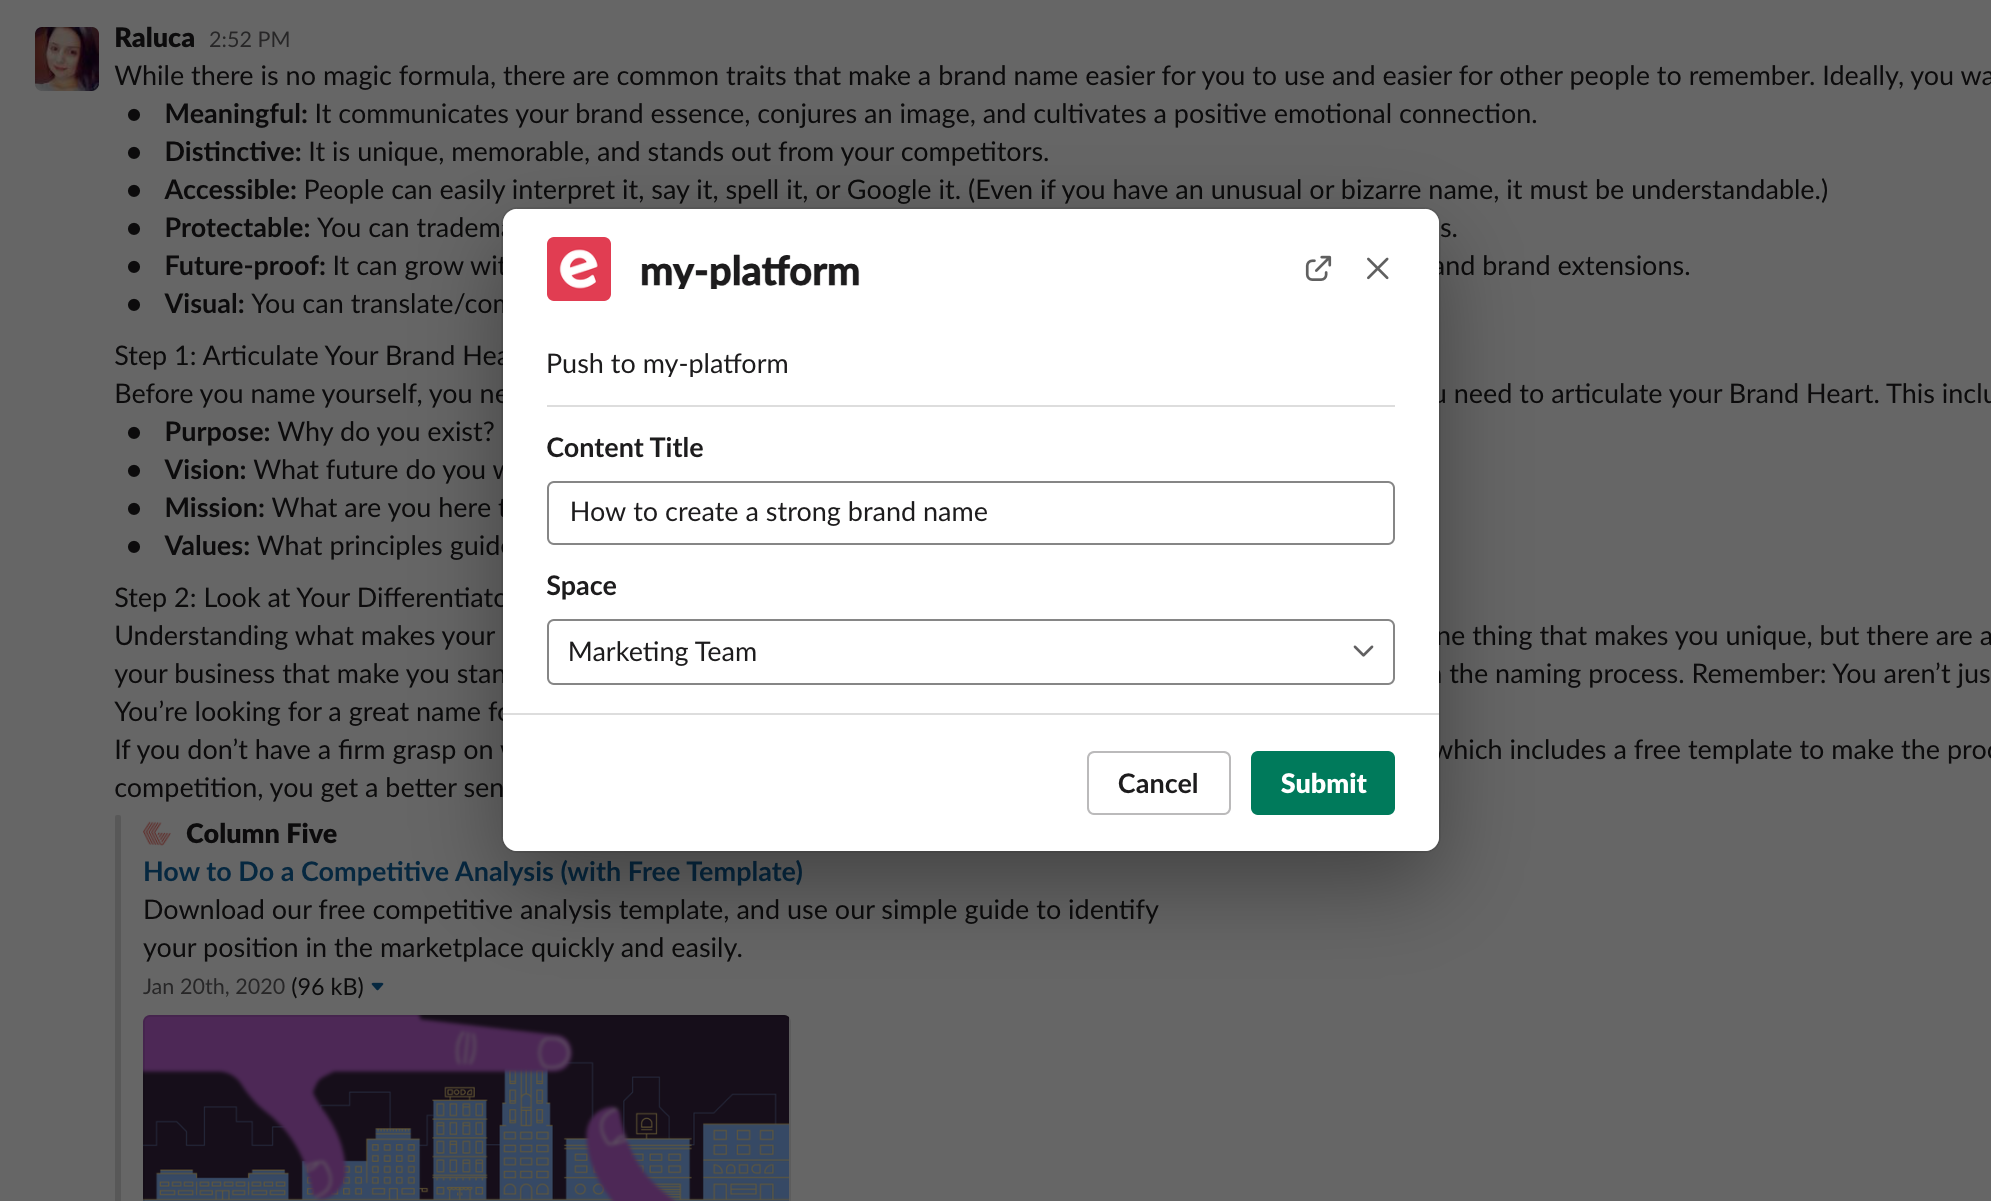Open Raluca's user name link
Image resolution: width=1991 pixels, height=1201 pixels.
(154, 38)
